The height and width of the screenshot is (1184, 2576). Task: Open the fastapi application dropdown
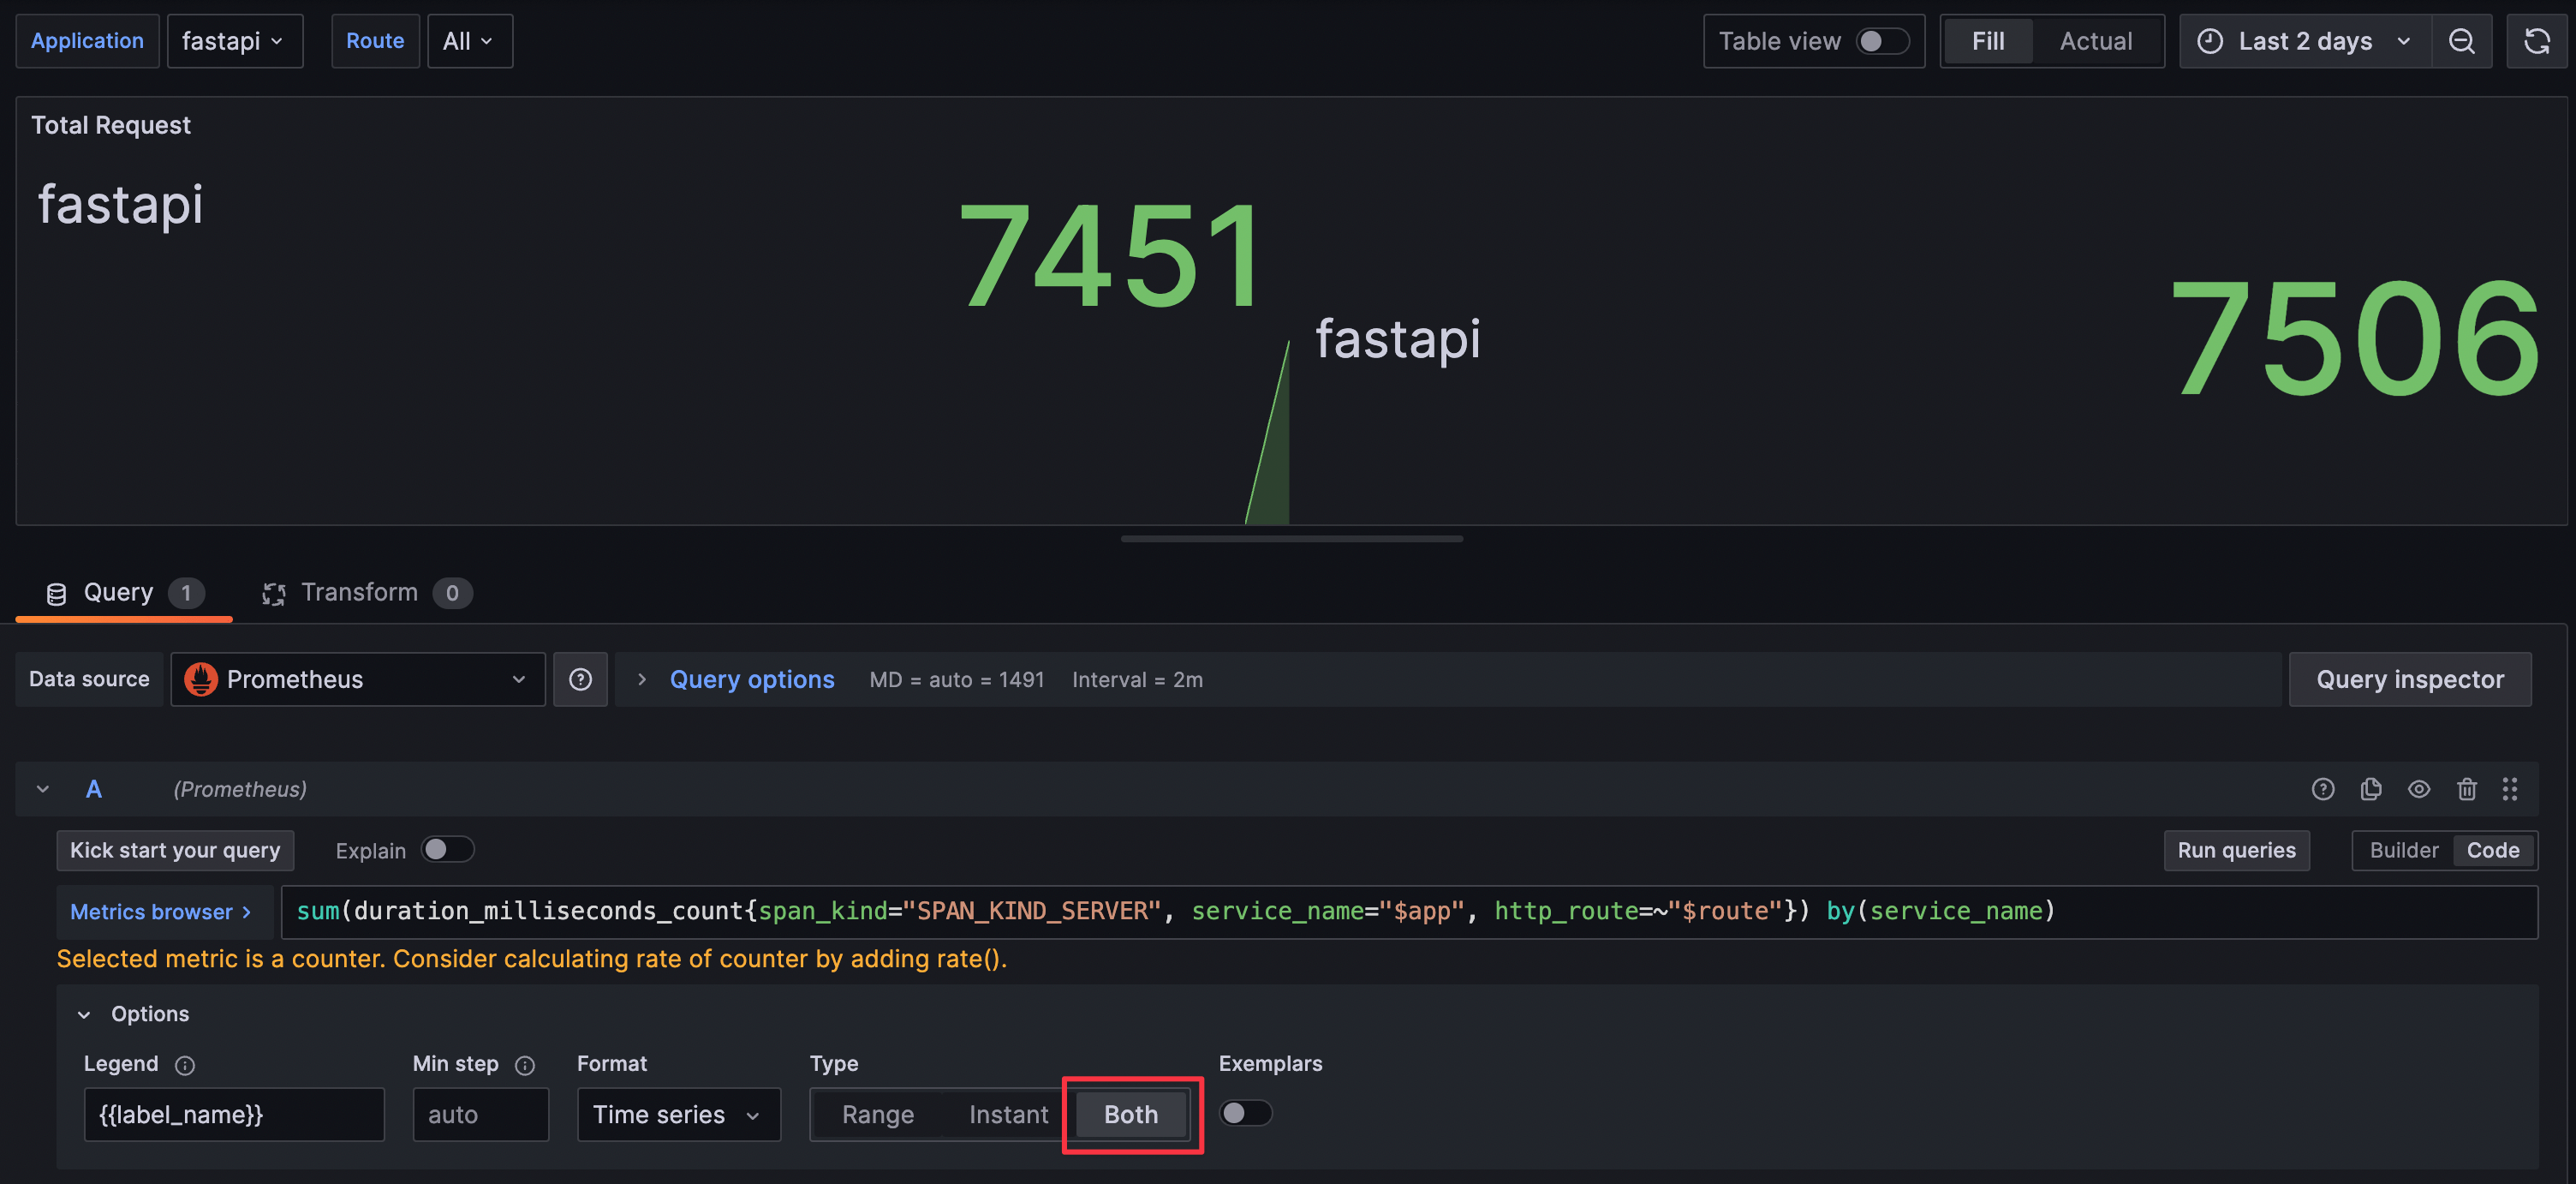coord(234,41)
